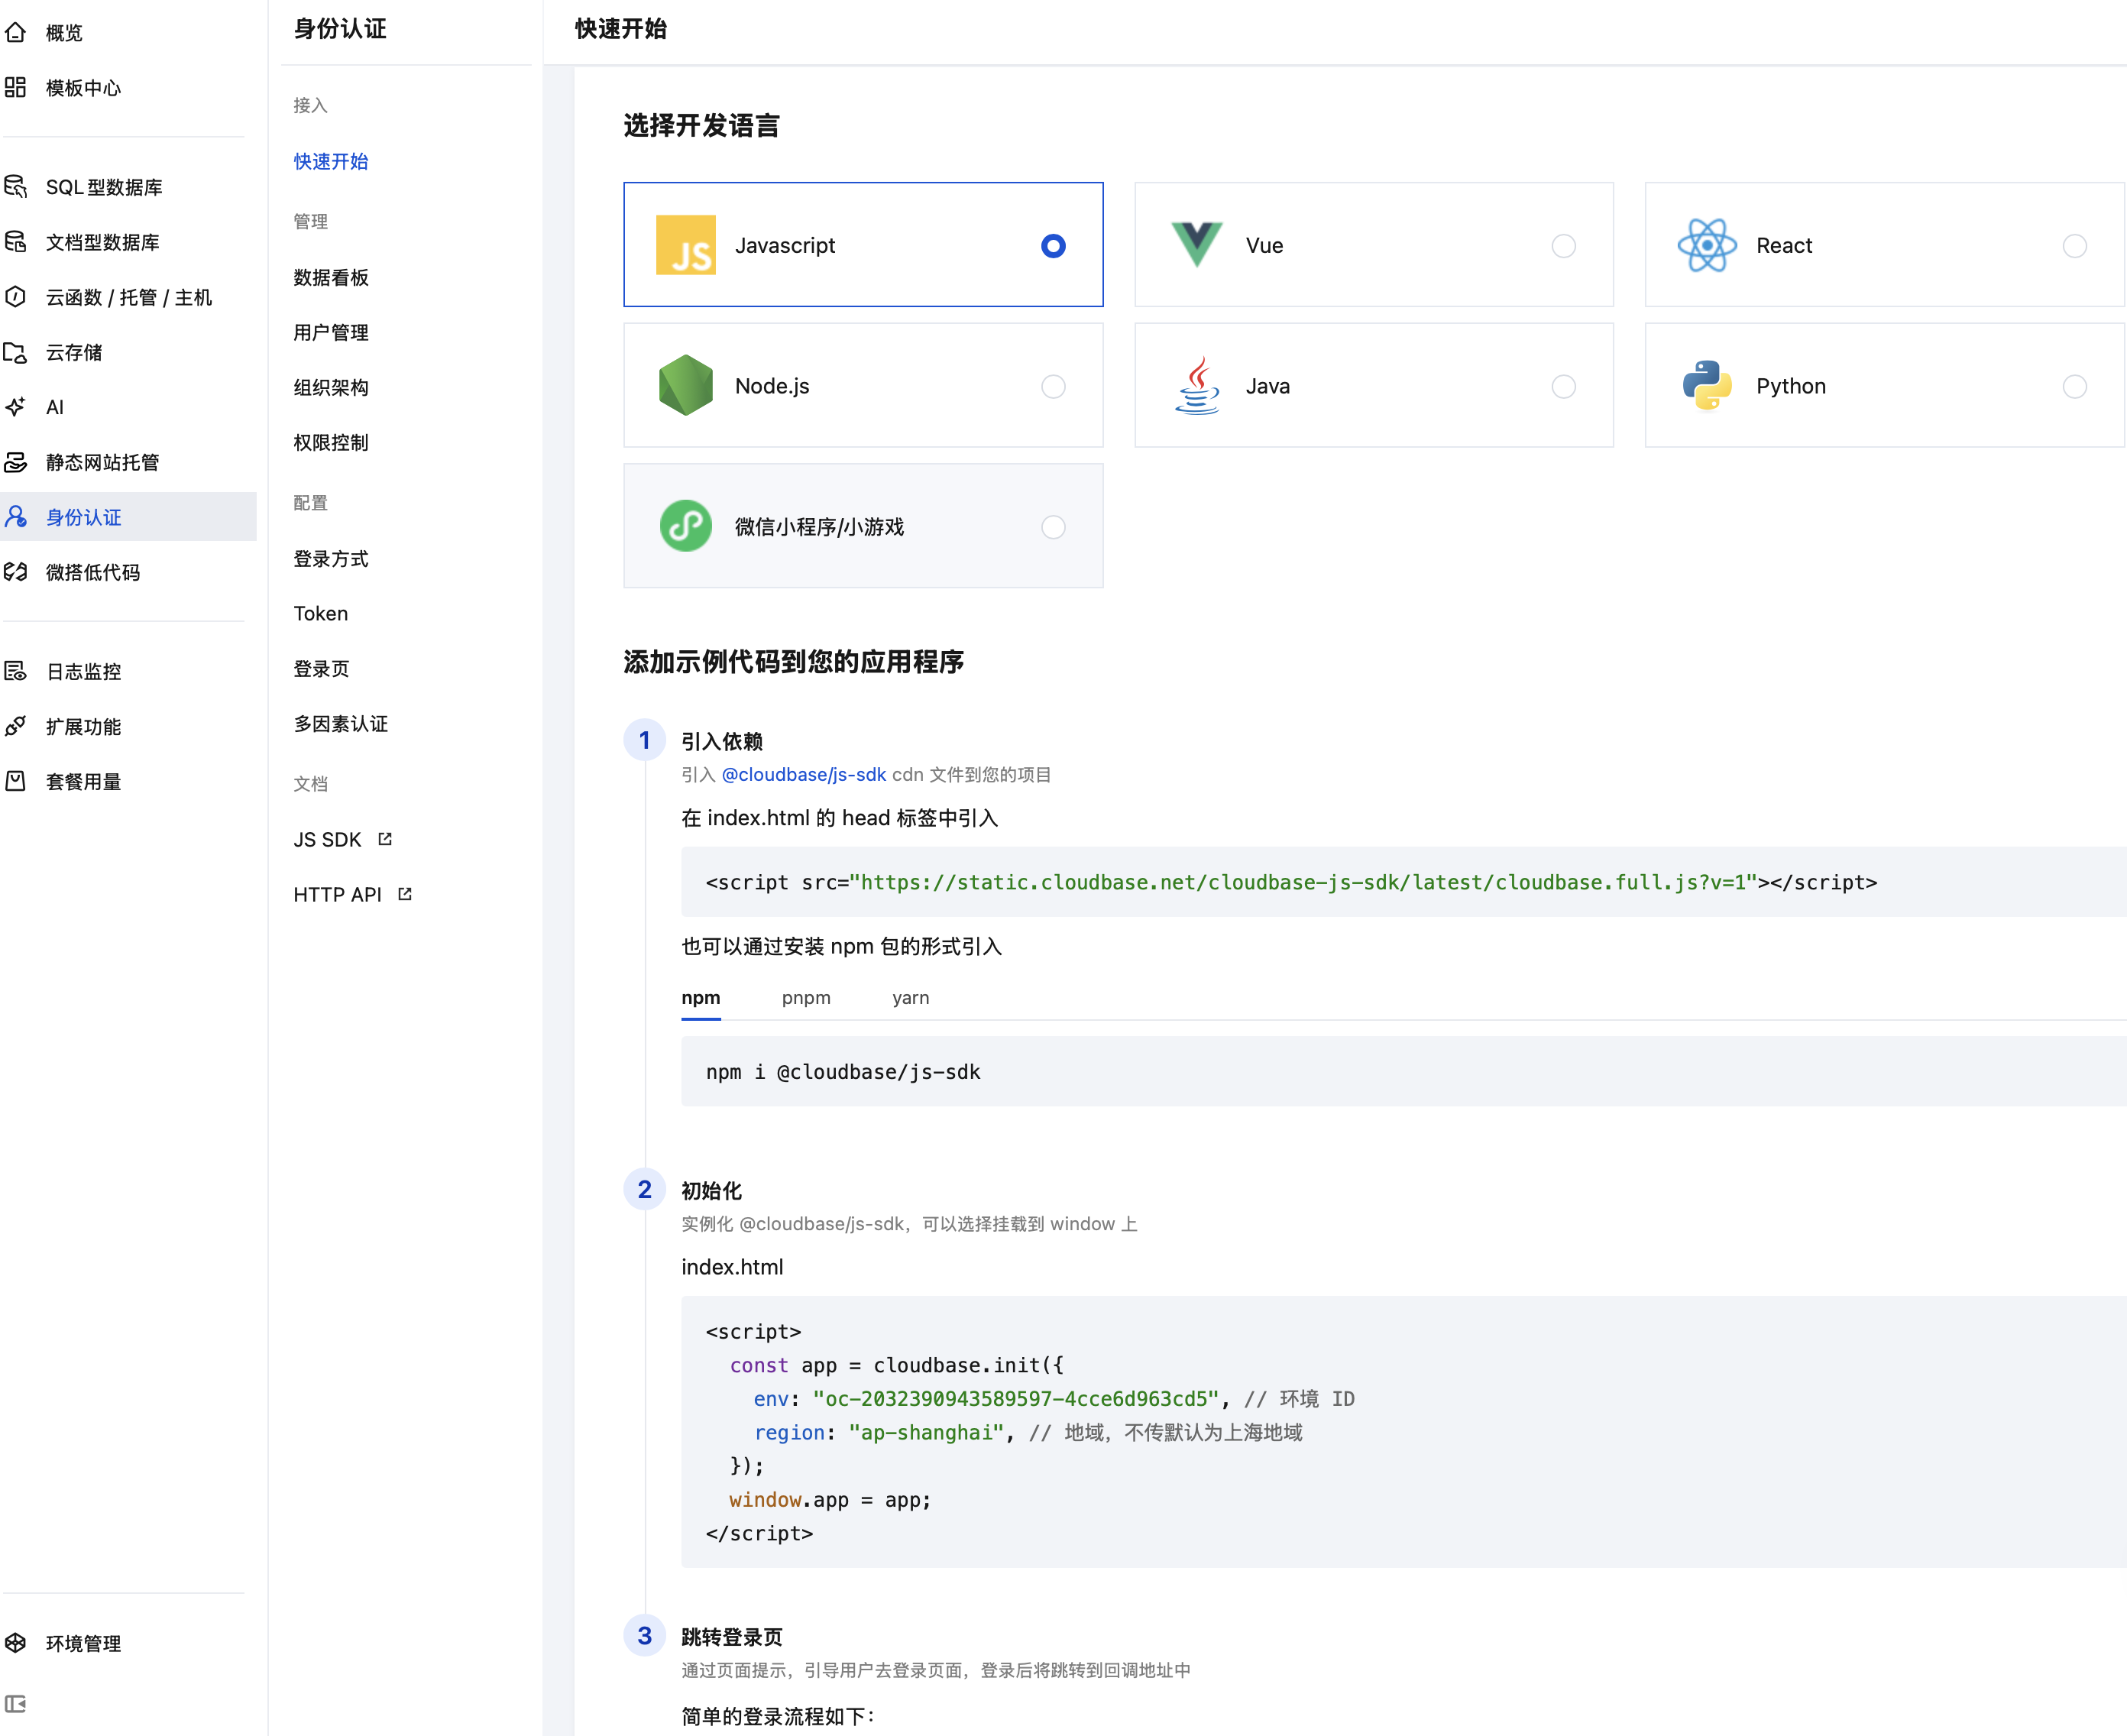Open the HTTP API documentation
Screen dimensions: 2127x1736
tap(337, 894)
